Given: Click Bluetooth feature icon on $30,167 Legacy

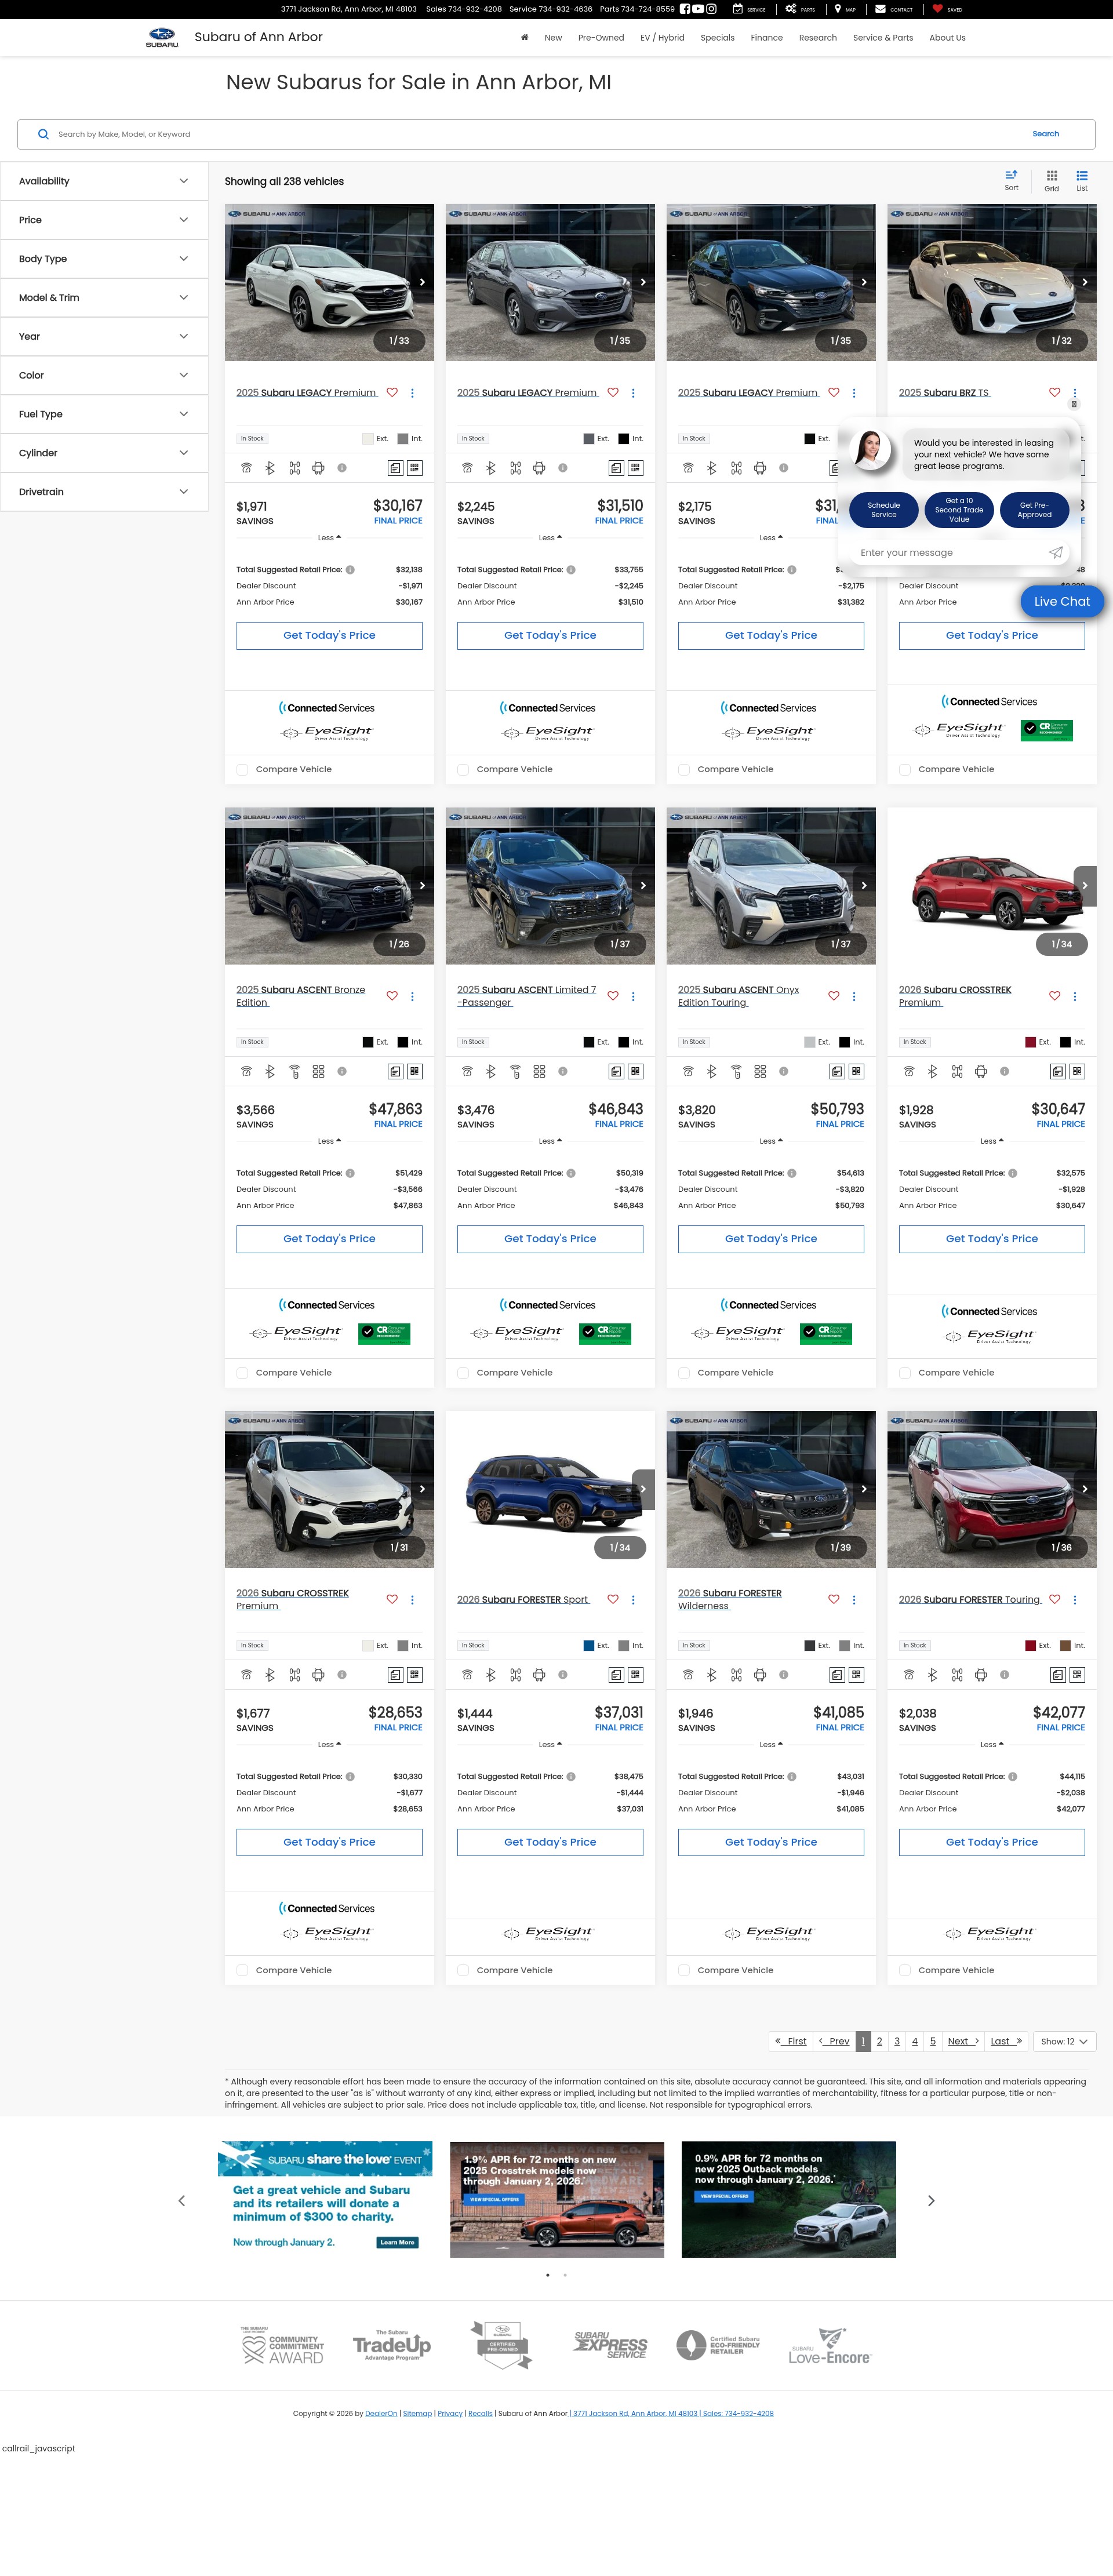Looking at the screenshot, I should pyautogui.click(x=270, y=468).
